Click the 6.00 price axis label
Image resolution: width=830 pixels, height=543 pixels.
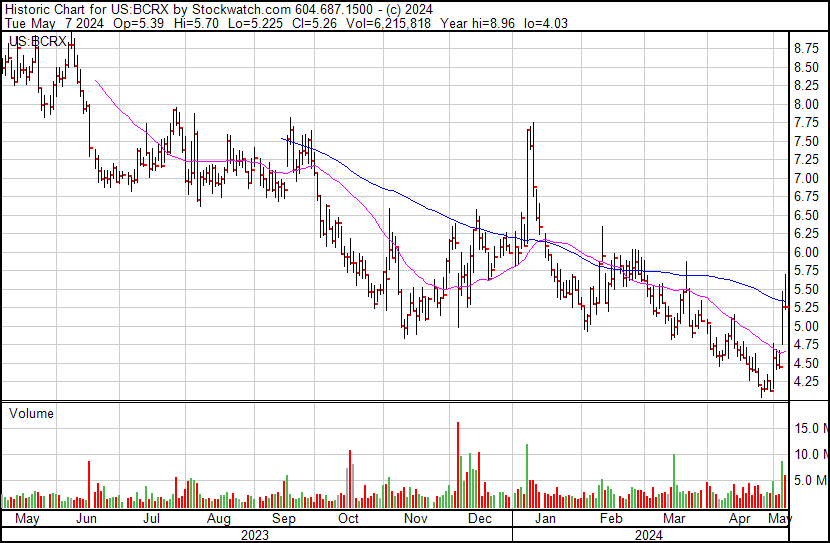click(x=807, y=252)
